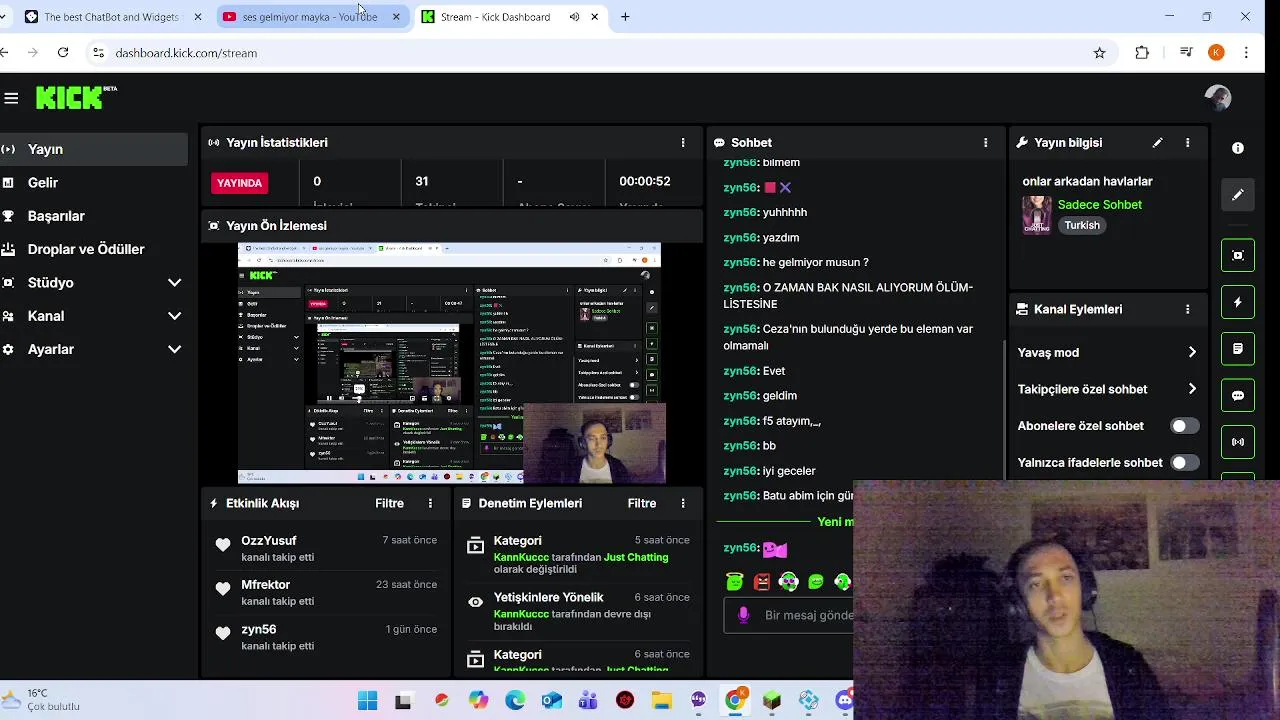This screenshot has width=1280, height=720.
Task: Switch to The best ChatBot and Widgets tab
Action: click(112, 17)
